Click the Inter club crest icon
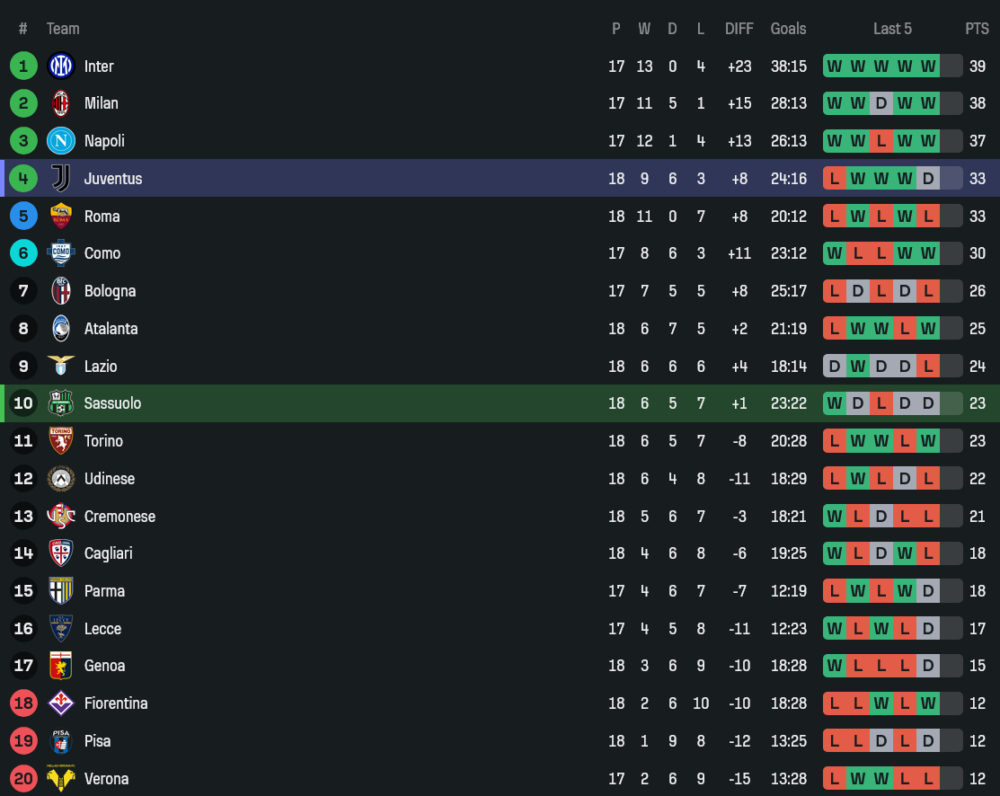 (61, 66)
